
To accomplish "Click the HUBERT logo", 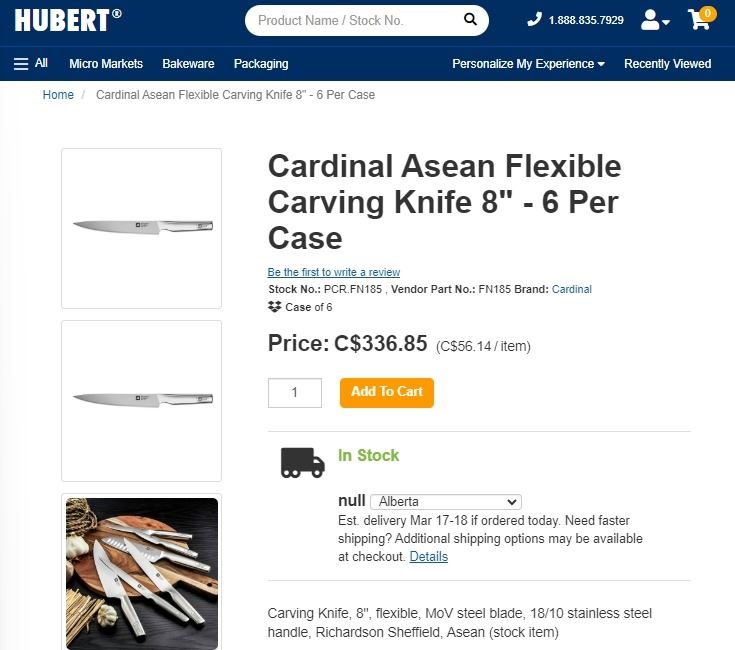I will pyautogui.click(x=68, y=20).
